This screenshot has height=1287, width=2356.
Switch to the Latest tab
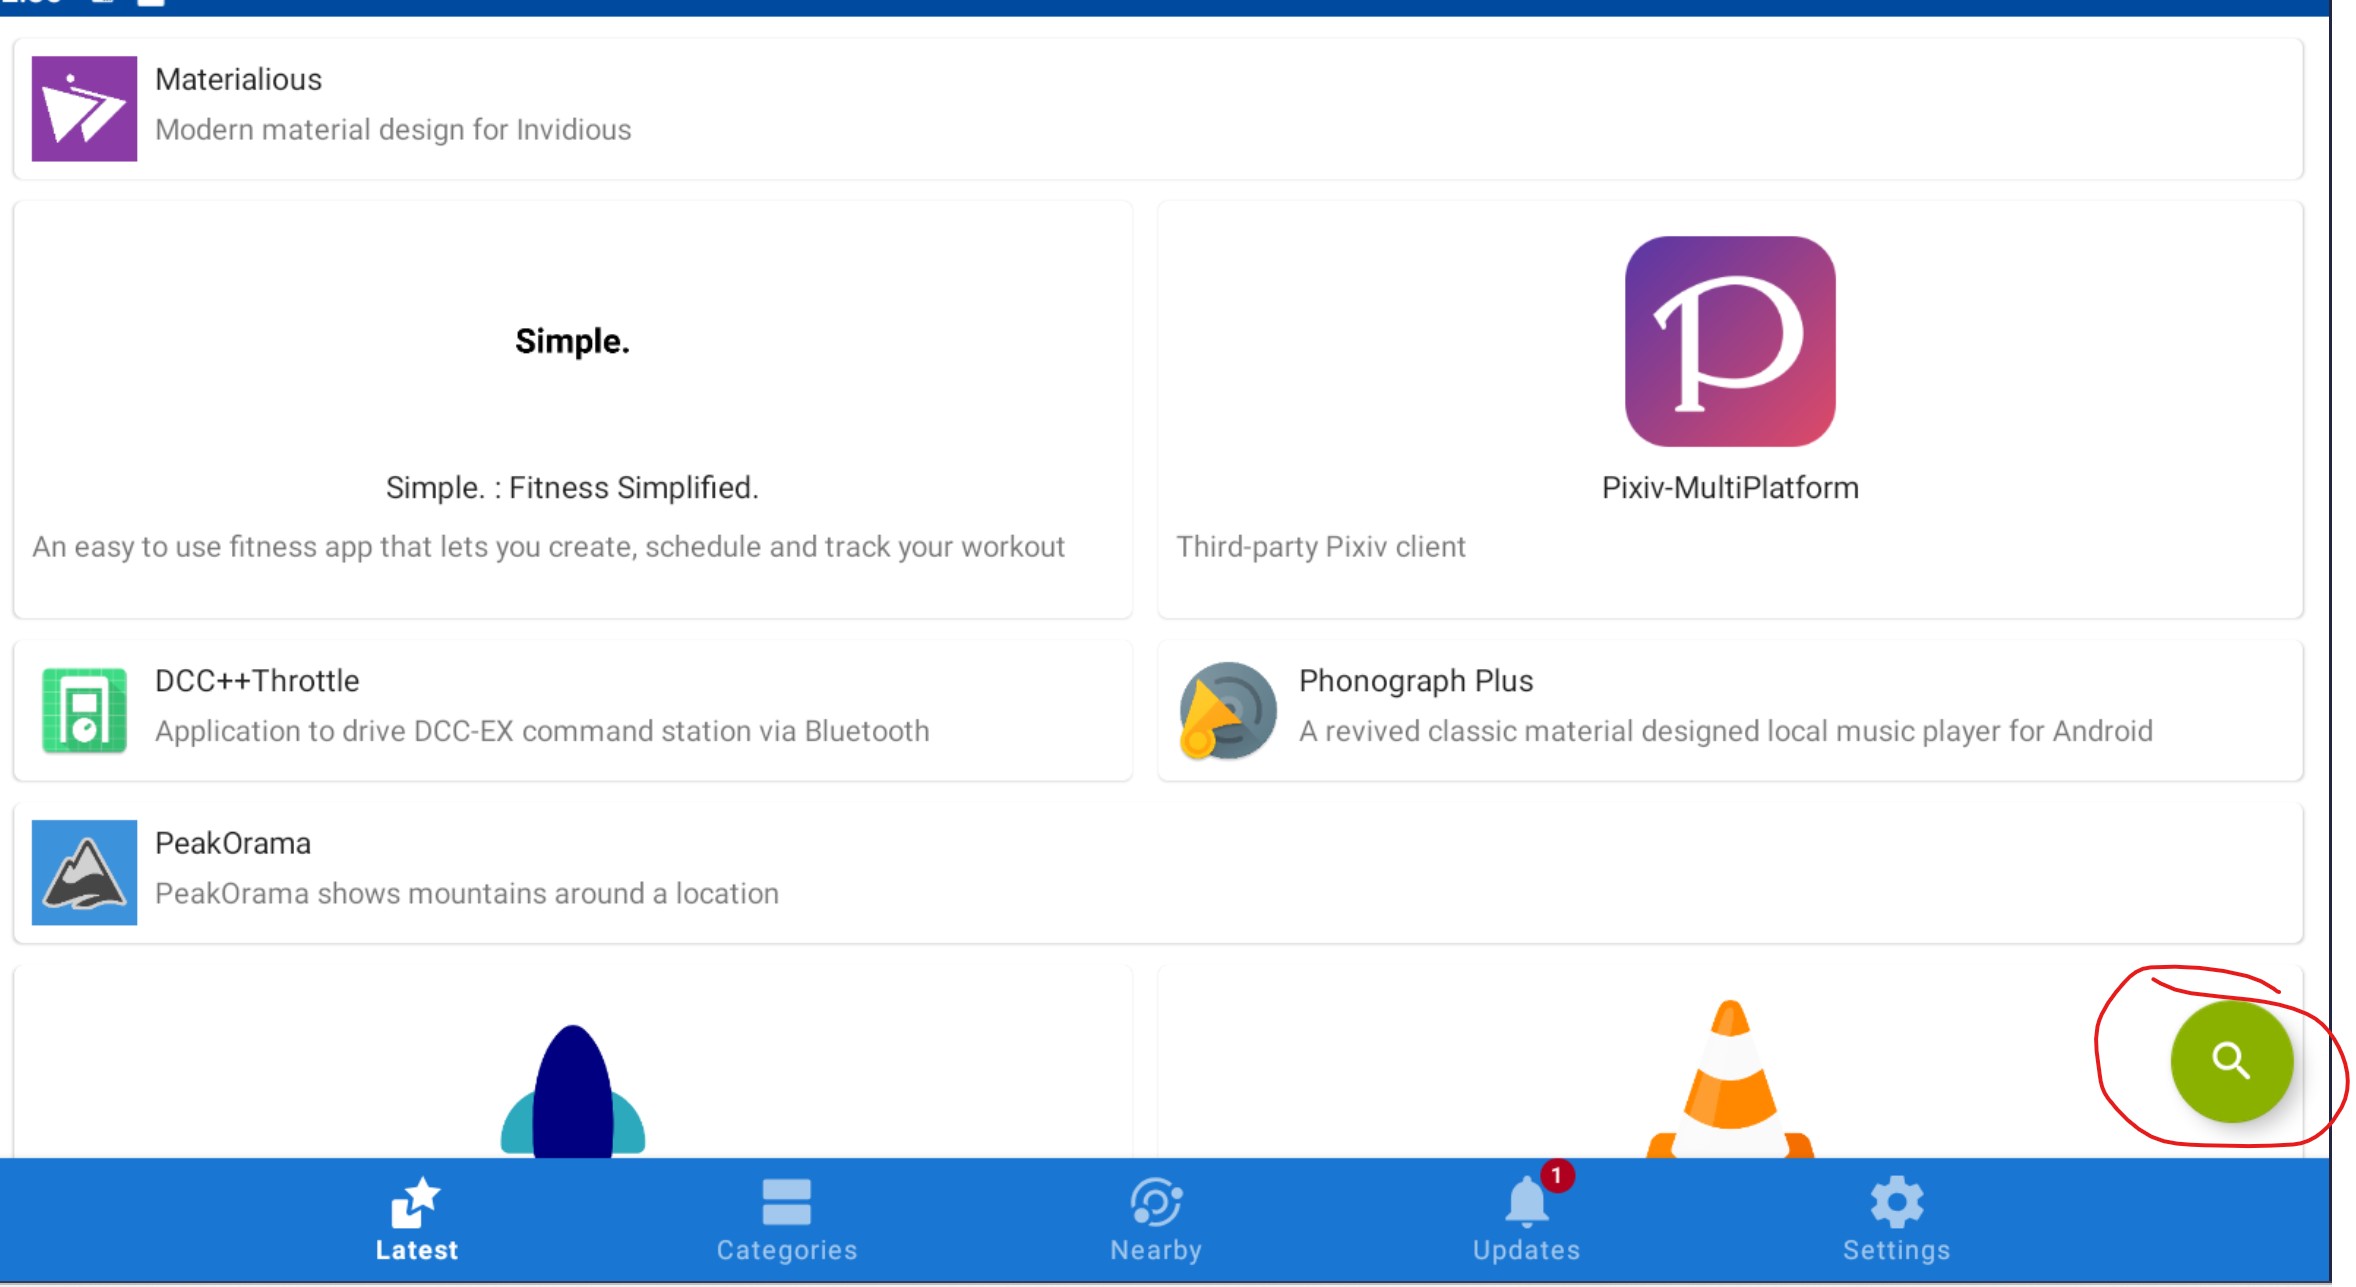point(416,1220)
